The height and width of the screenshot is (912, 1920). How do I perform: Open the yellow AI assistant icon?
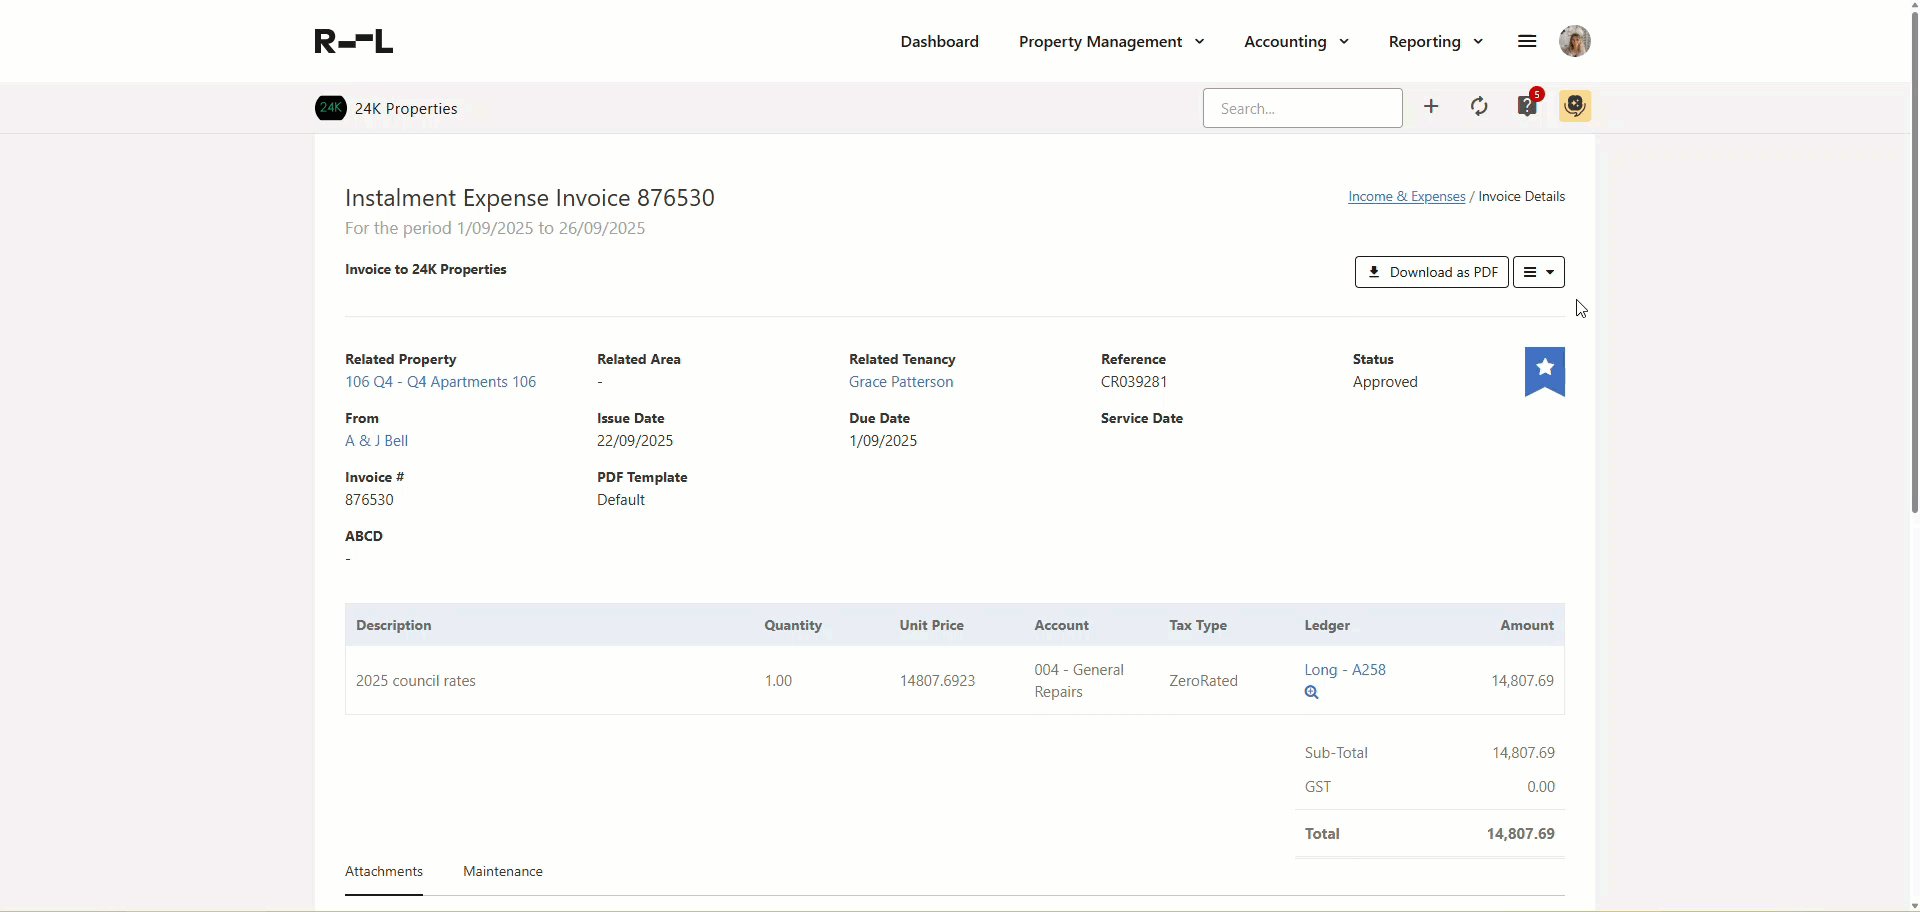click(x=1575, y=106)
